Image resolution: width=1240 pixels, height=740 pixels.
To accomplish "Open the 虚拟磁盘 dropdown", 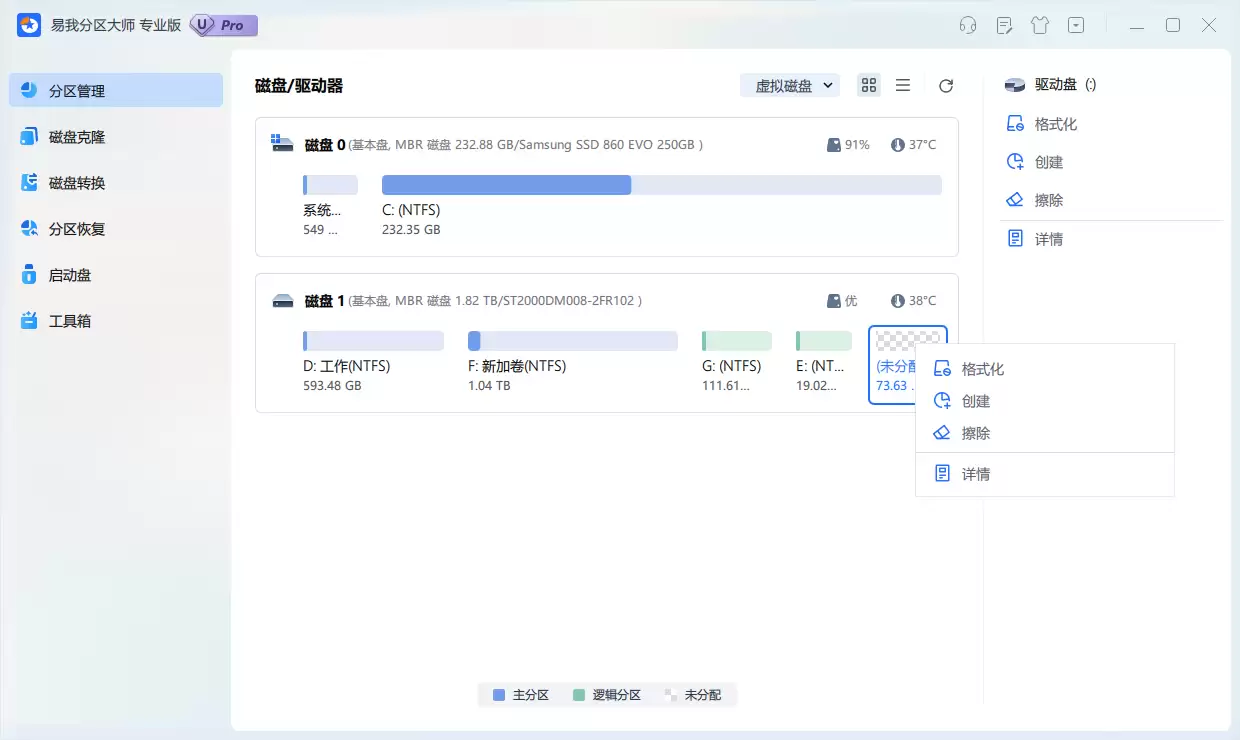I will 789,85.
